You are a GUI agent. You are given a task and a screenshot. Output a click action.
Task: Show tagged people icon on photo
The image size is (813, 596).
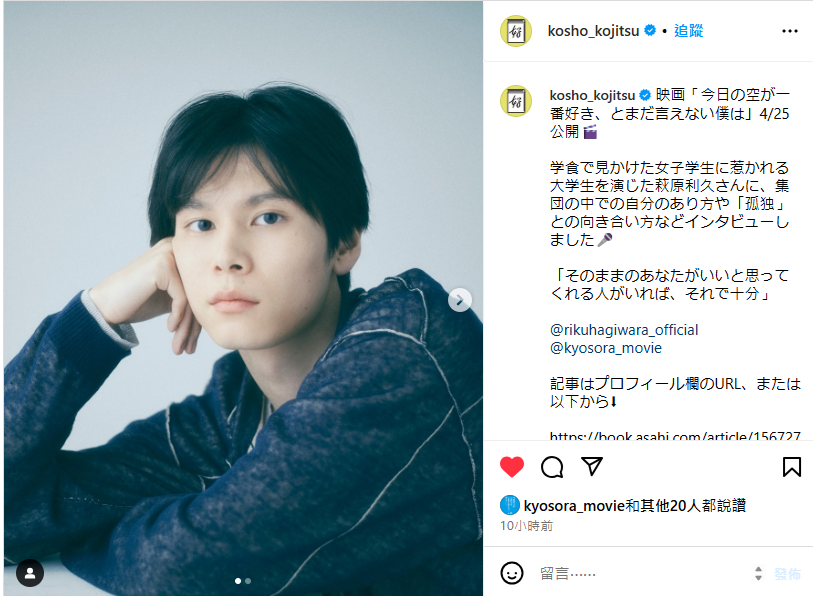[30, 573]
